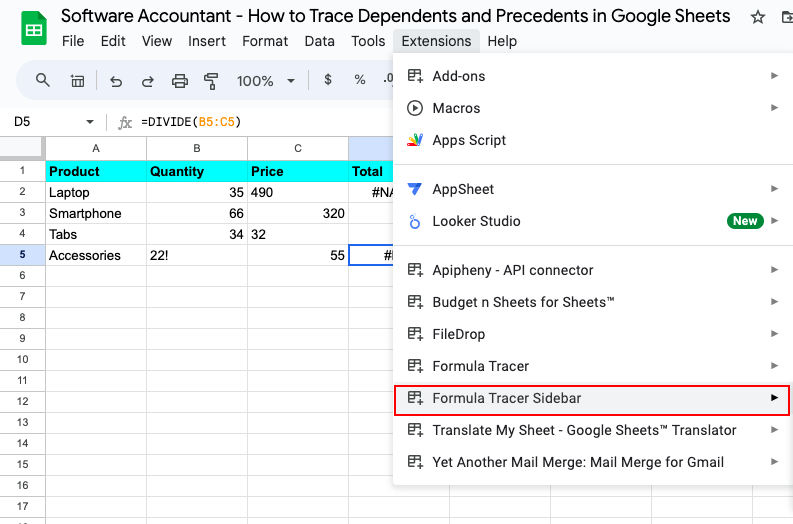Click the icon beside Apipheny
The width and height of the screenshot is (793, 524).
[x=415, y=270]
